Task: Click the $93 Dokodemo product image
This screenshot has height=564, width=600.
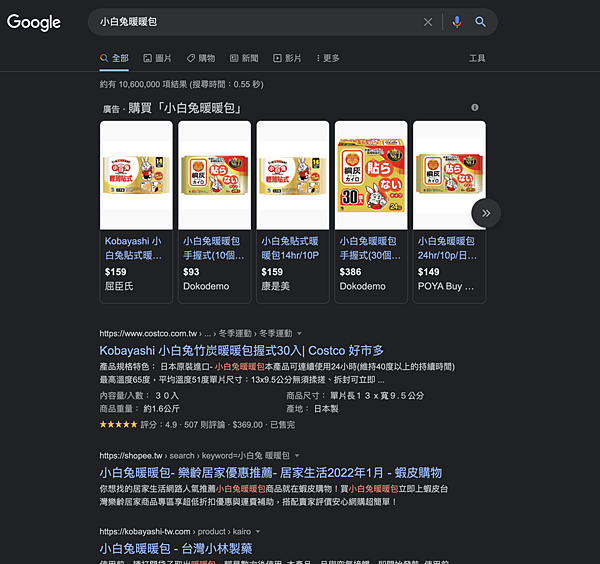Action: click(215, 175)
